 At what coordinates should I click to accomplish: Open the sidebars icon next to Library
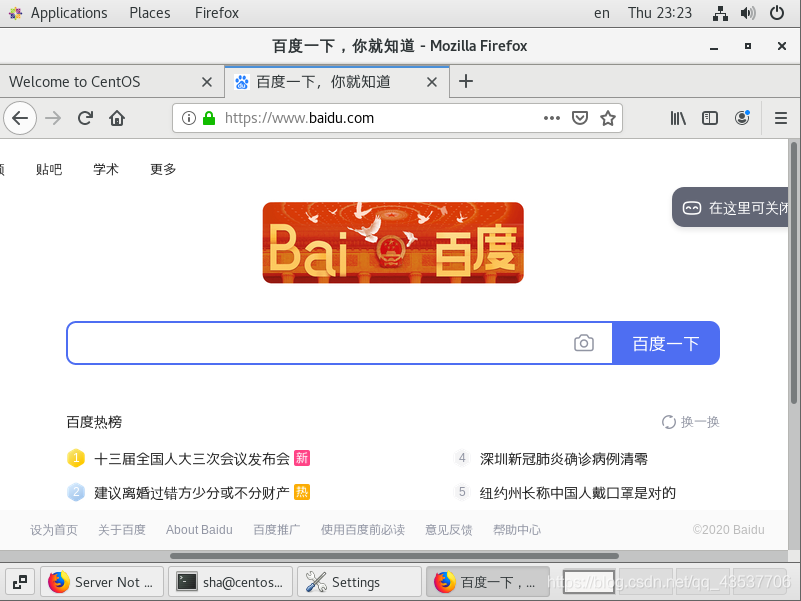709,117
